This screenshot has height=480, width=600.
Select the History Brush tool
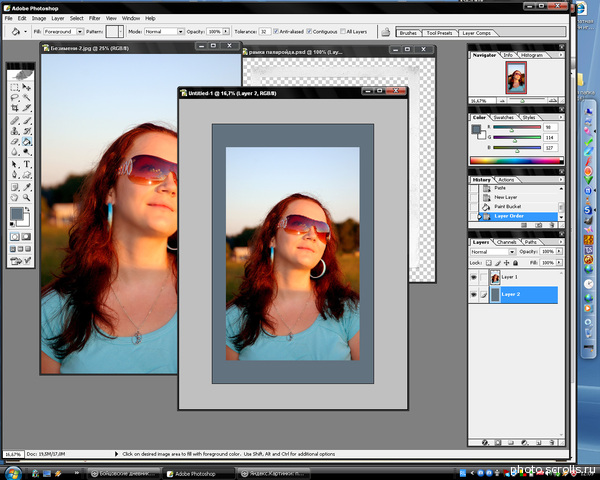point(26,131)
